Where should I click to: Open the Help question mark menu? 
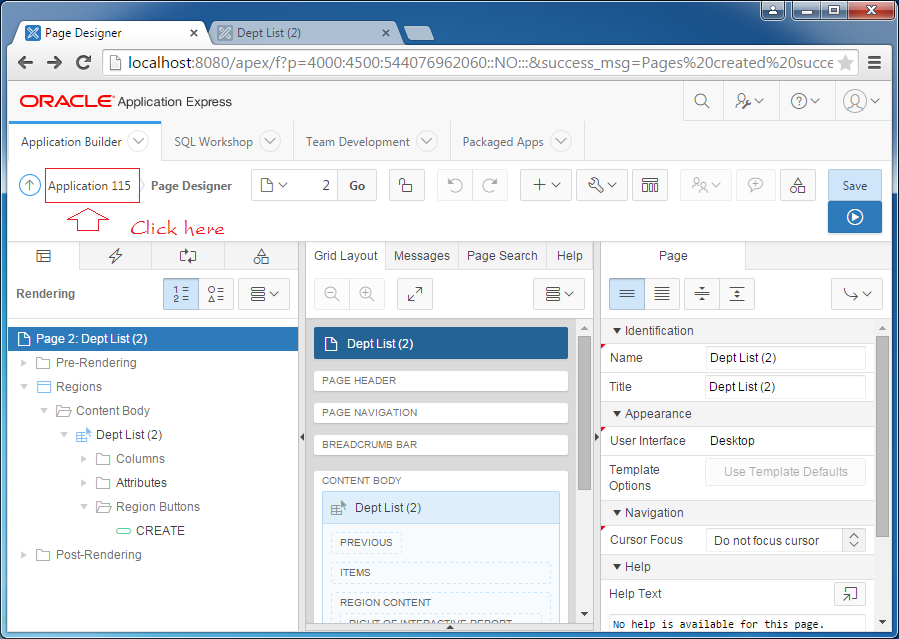pyautogui.click(x=805, y=101)
